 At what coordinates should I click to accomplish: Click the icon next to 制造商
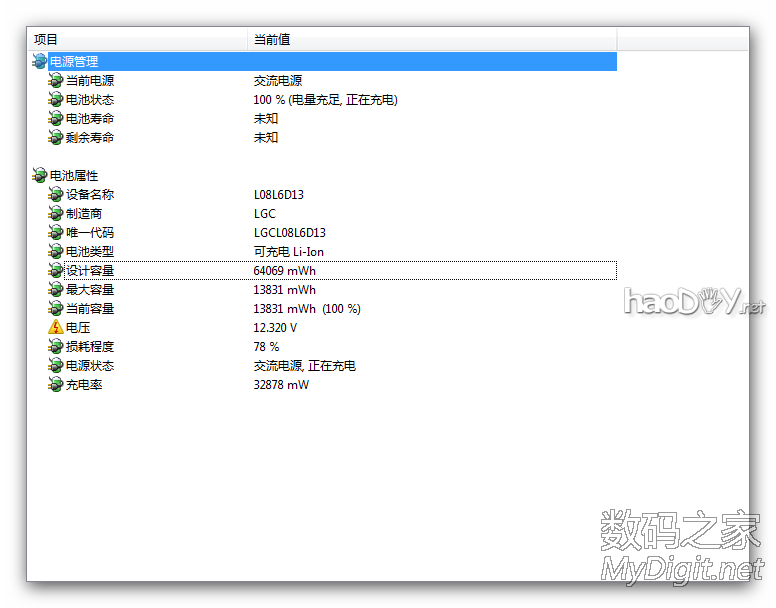click(x=55, y=214)
